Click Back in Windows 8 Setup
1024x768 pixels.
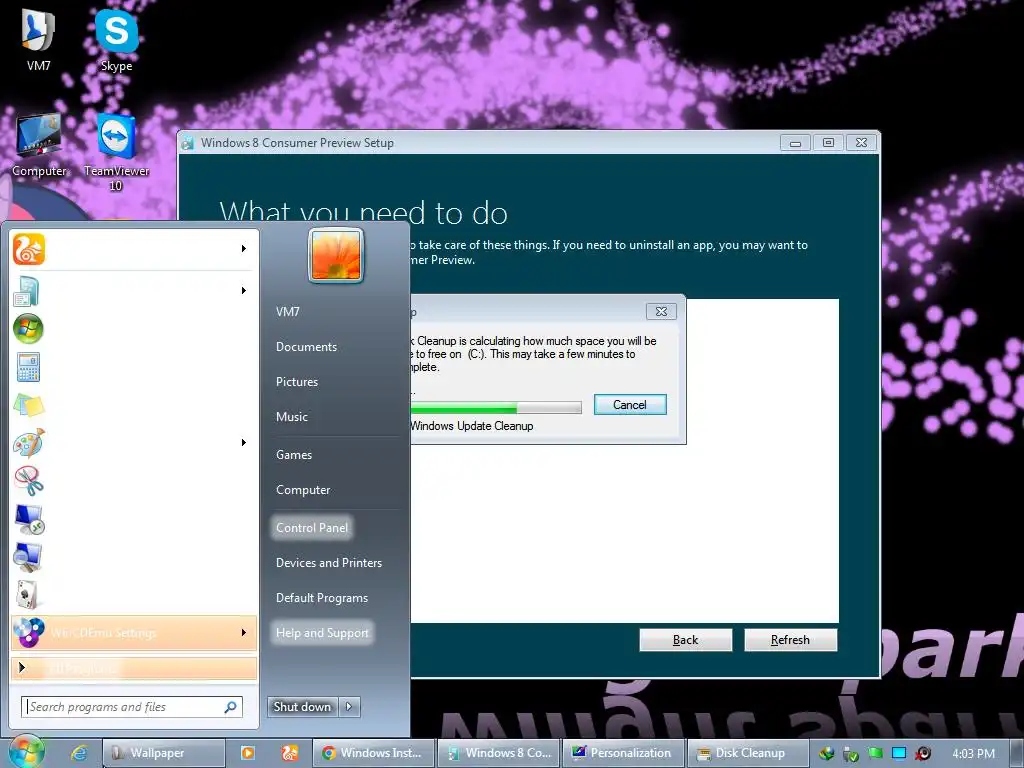click(x=686, y=640)
